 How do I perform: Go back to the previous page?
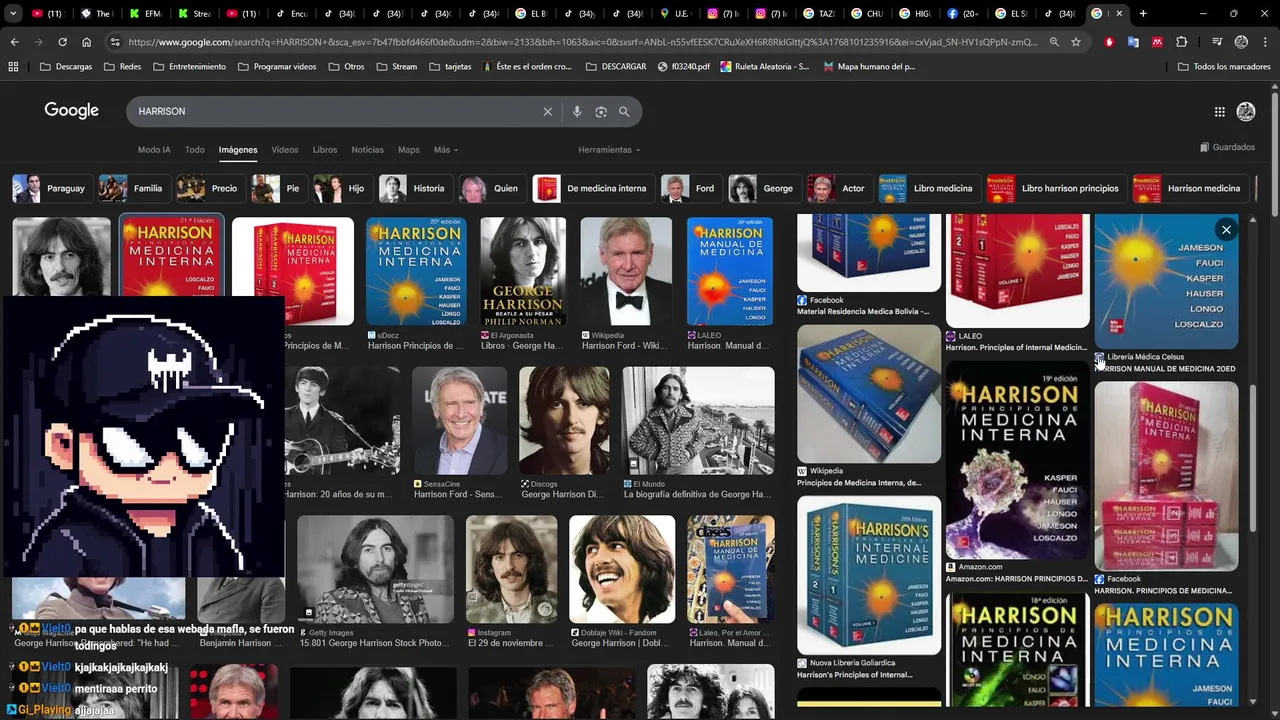[x=14, y=42]
